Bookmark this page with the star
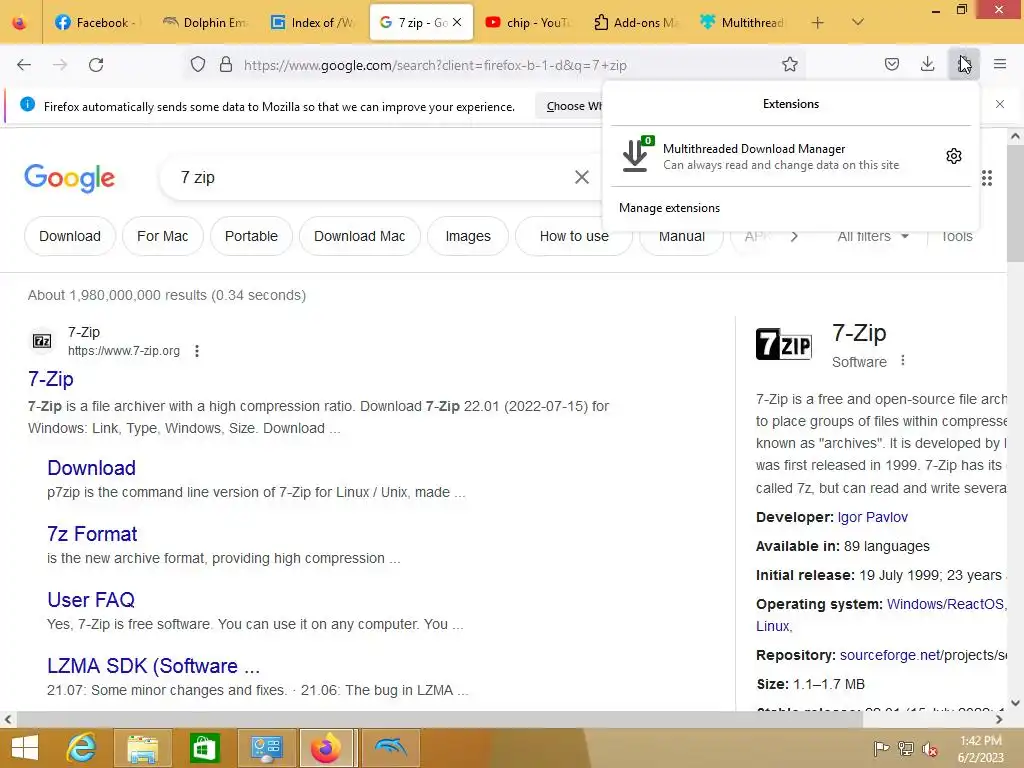The height and width of the screenshot is (768, 1024). [790, 64]
